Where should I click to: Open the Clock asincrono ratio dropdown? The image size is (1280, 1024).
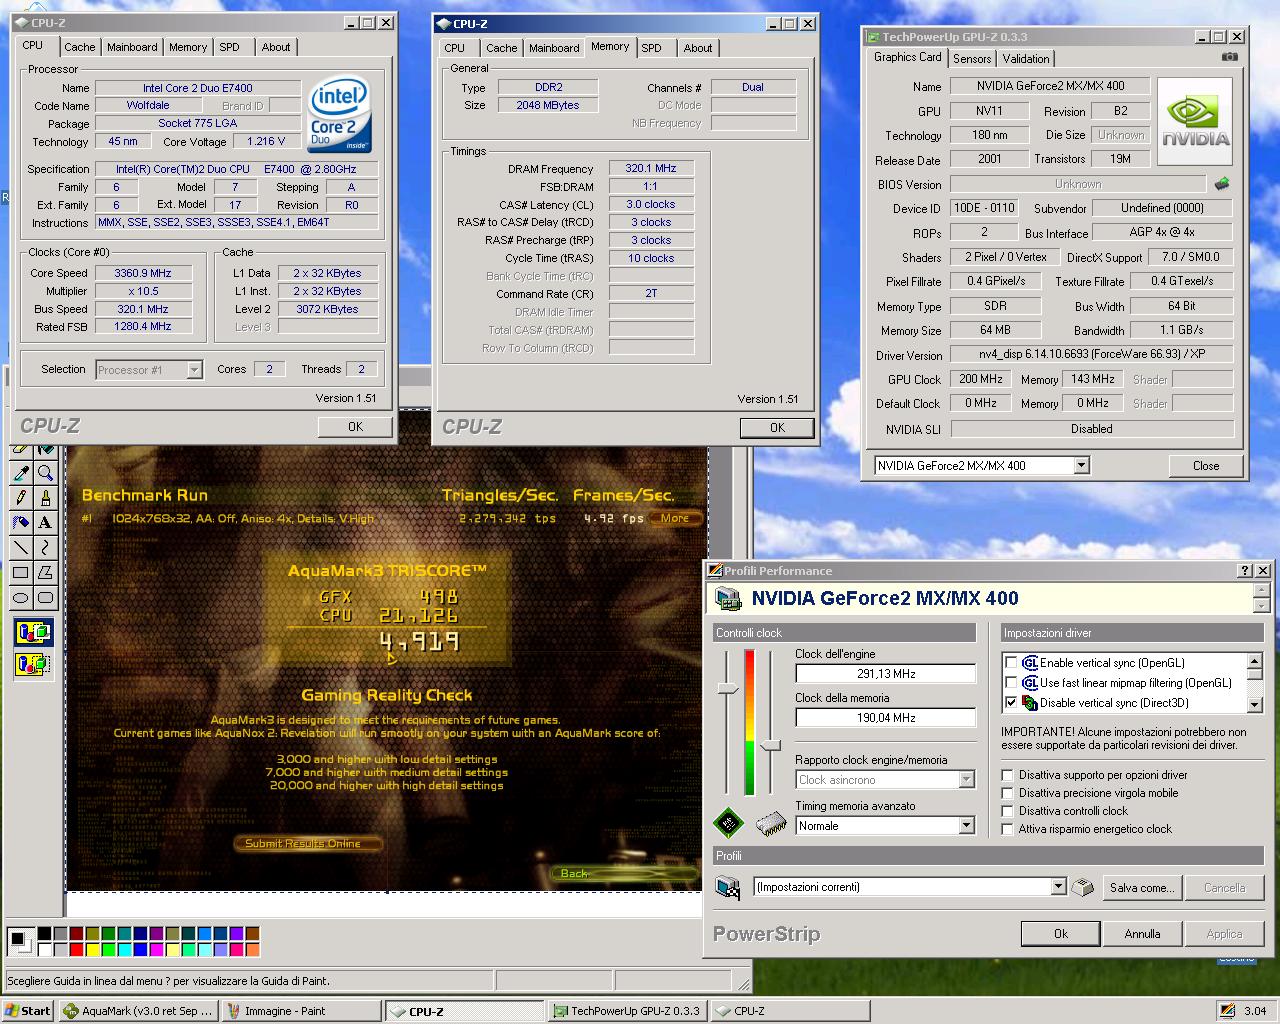click(x=966, y=780)
